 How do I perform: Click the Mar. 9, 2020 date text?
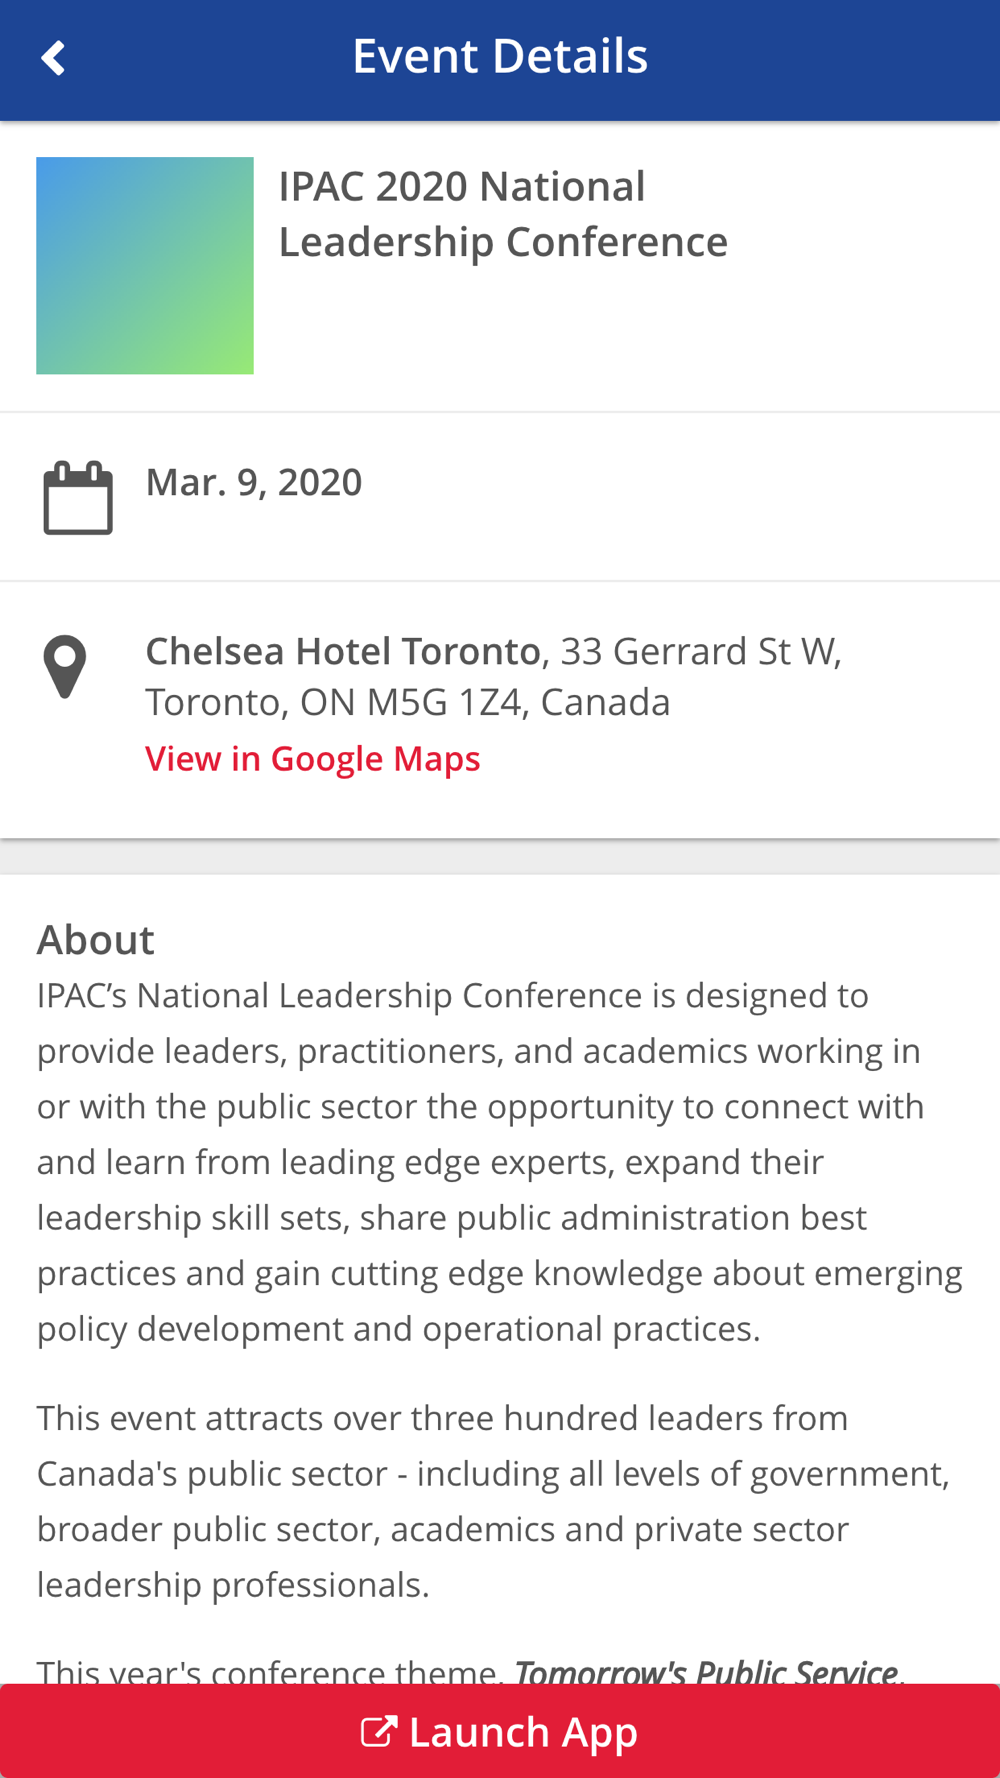(x=254, y=482)
